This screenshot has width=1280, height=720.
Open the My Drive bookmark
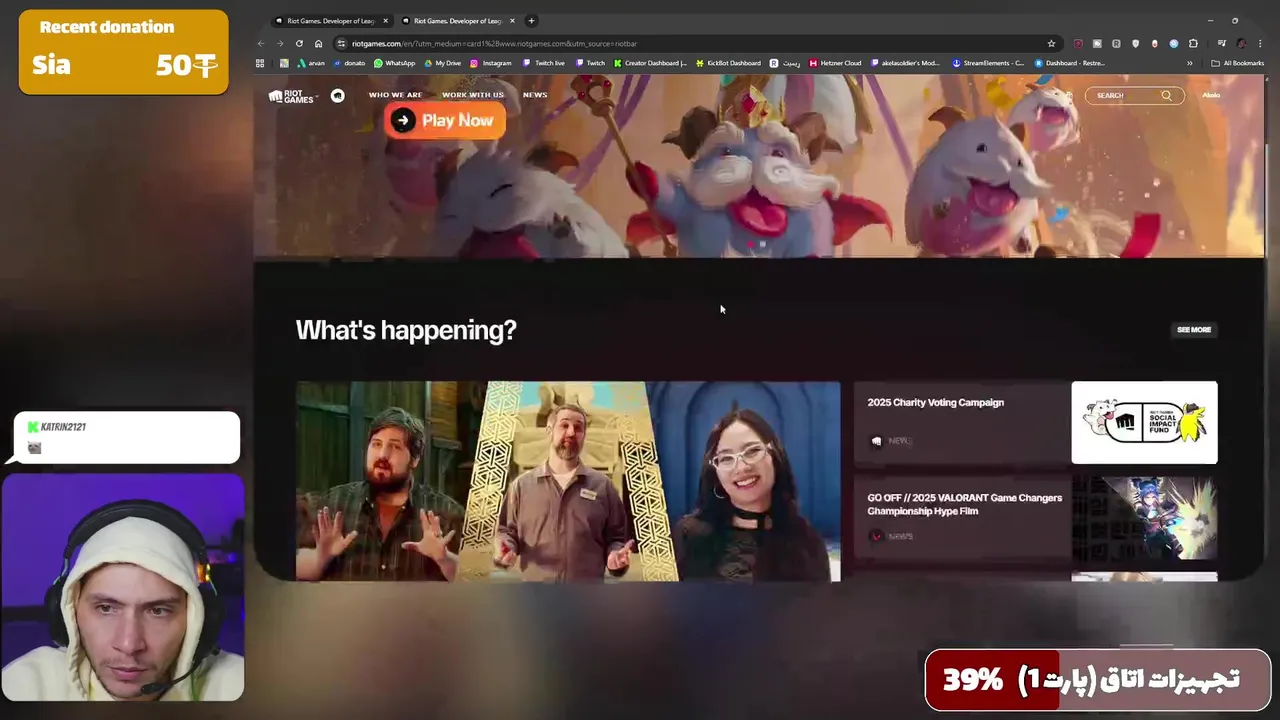point(442,63)
